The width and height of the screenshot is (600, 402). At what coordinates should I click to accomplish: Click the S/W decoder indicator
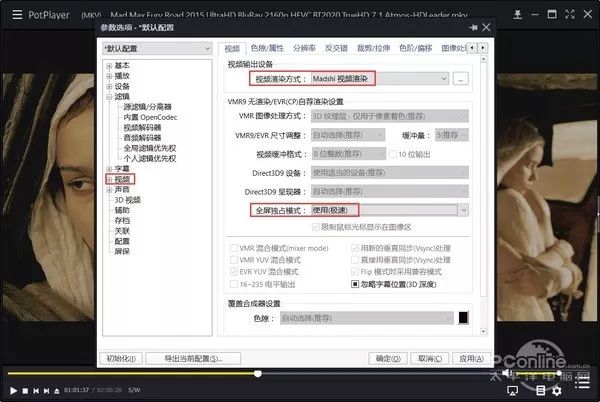134,390
